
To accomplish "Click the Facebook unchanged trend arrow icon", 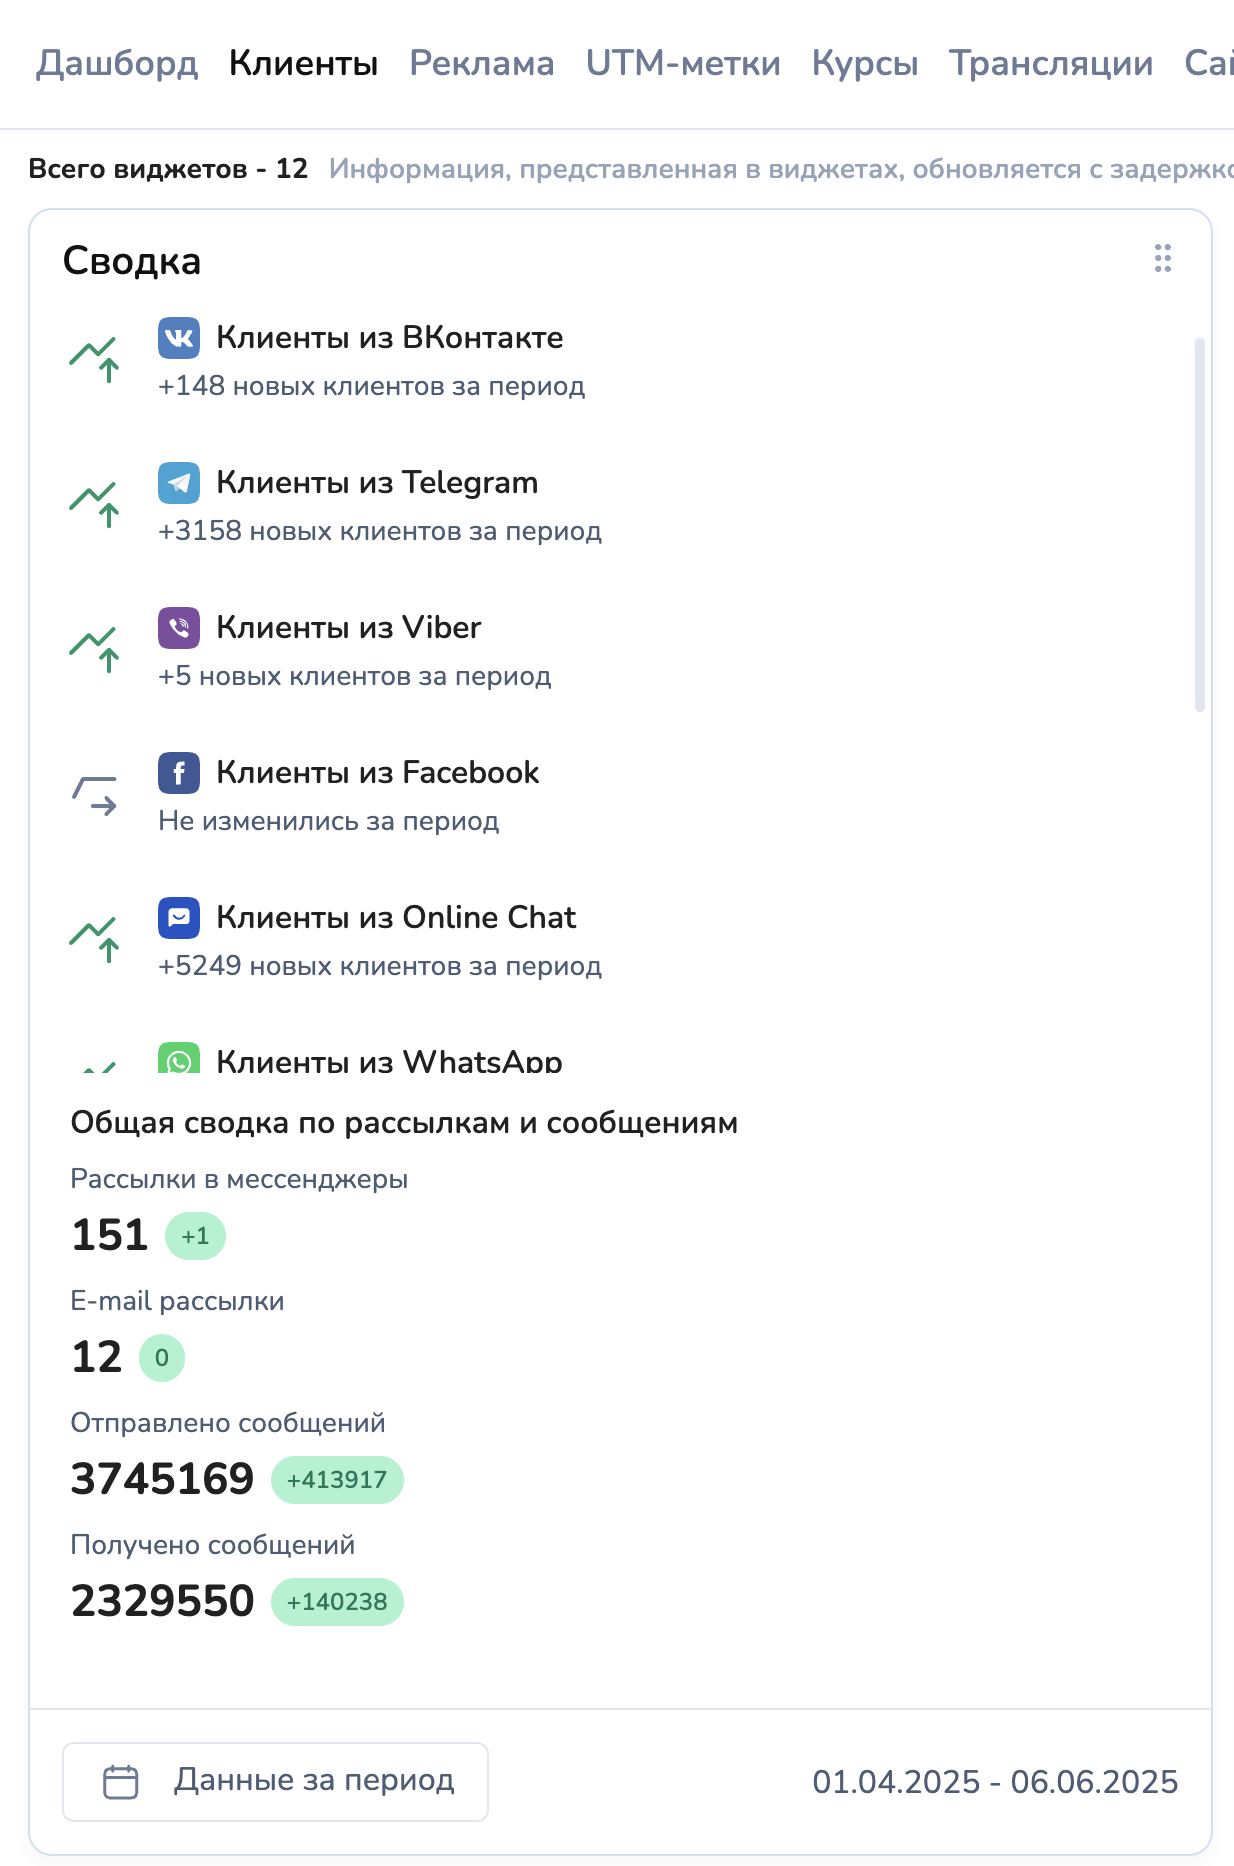I will pyautogui.click(x=95, y=795).
